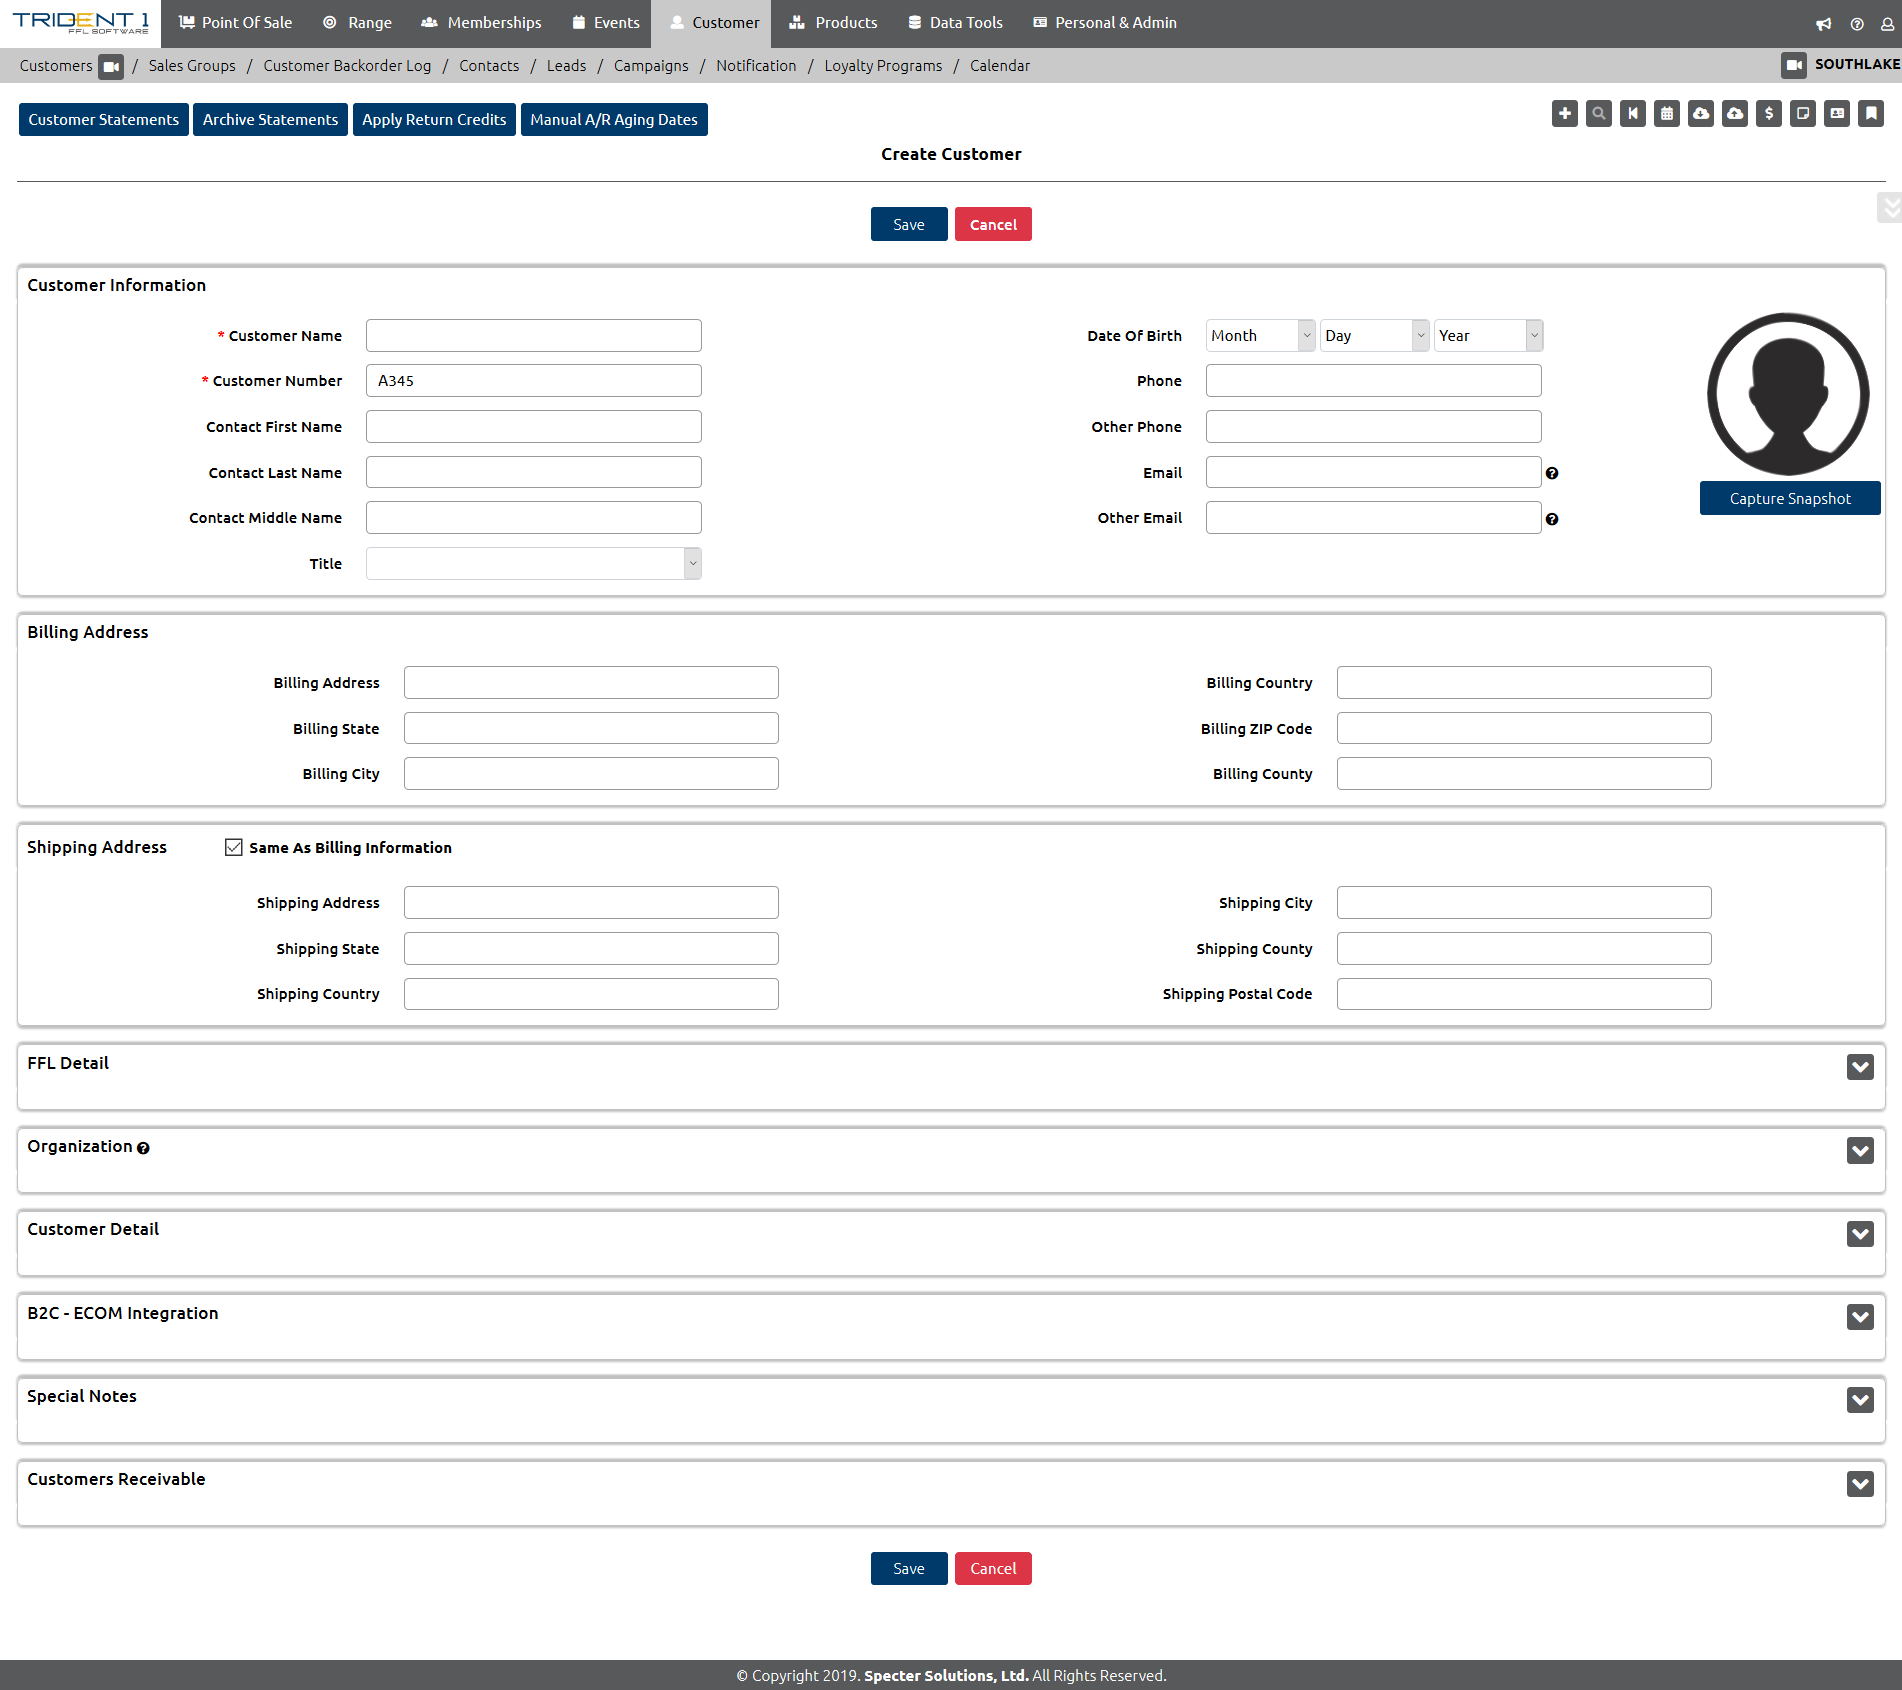Expand the Customers Receivable section
This screenshot has width=1902, height=1690.
pyautogui.click(x=1860, y=1484)
